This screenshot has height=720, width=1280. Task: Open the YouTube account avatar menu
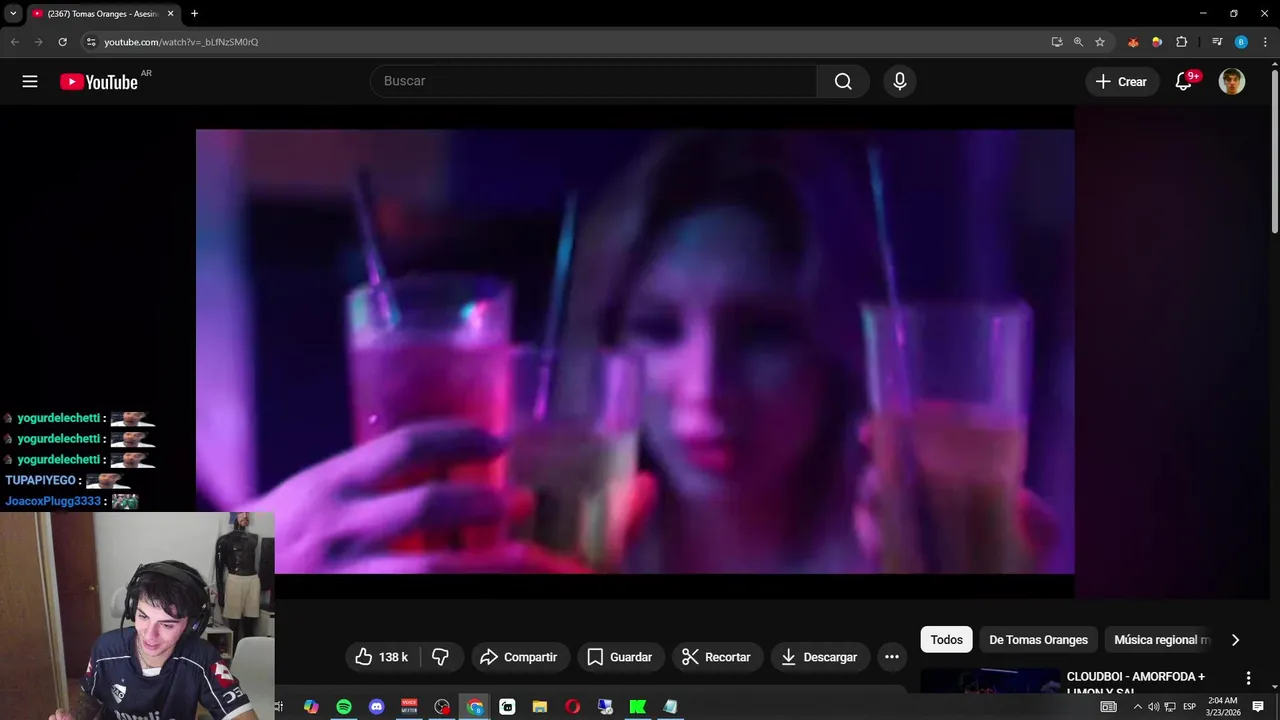pos(1232,82)
